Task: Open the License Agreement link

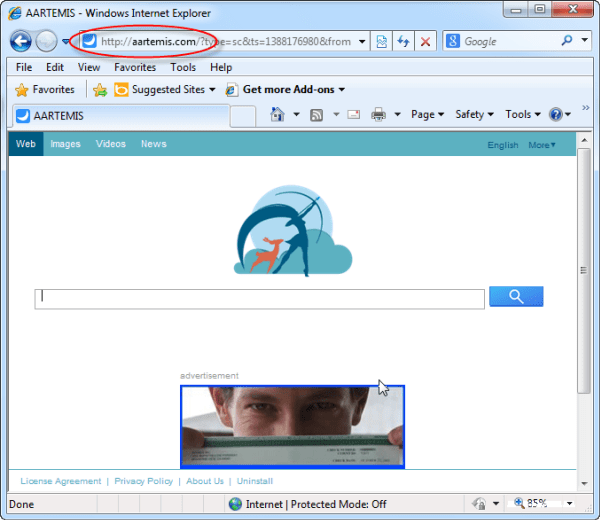Action: click(60, 481)
